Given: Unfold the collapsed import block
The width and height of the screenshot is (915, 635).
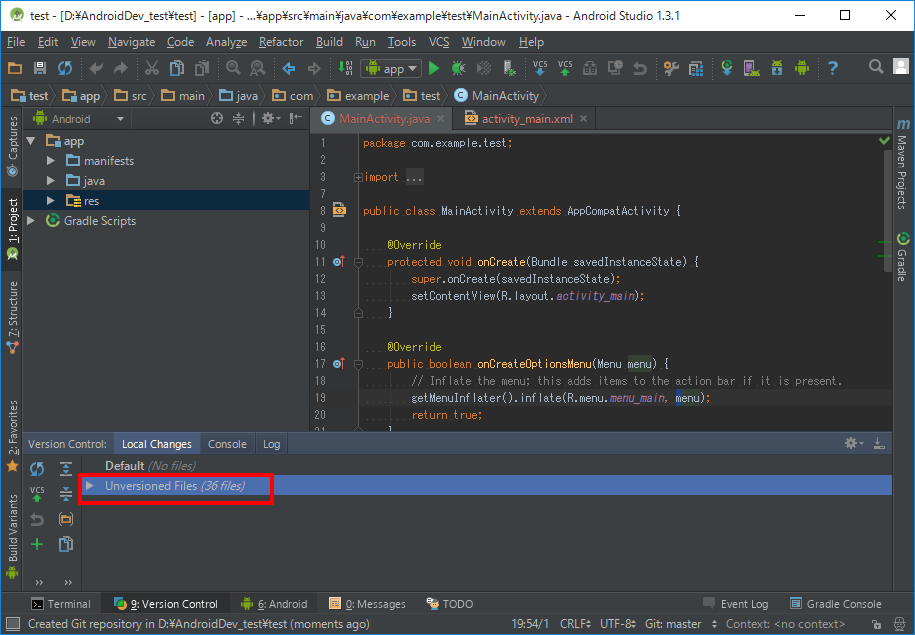Looking at the screenshot, I should pyautogui.click(x=358, y=177).
